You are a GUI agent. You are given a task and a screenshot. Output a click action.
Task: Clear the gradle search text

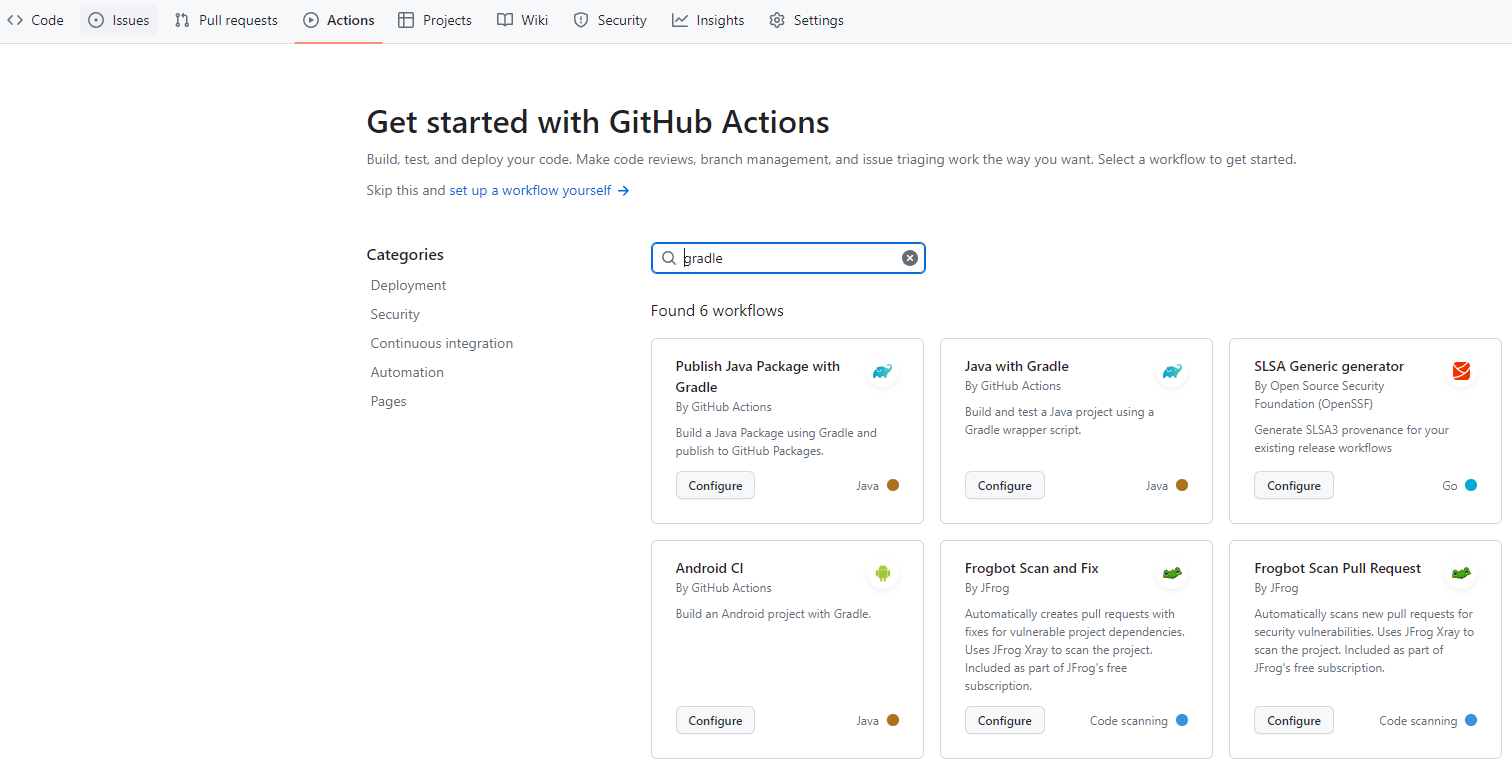tap(910, 258)
